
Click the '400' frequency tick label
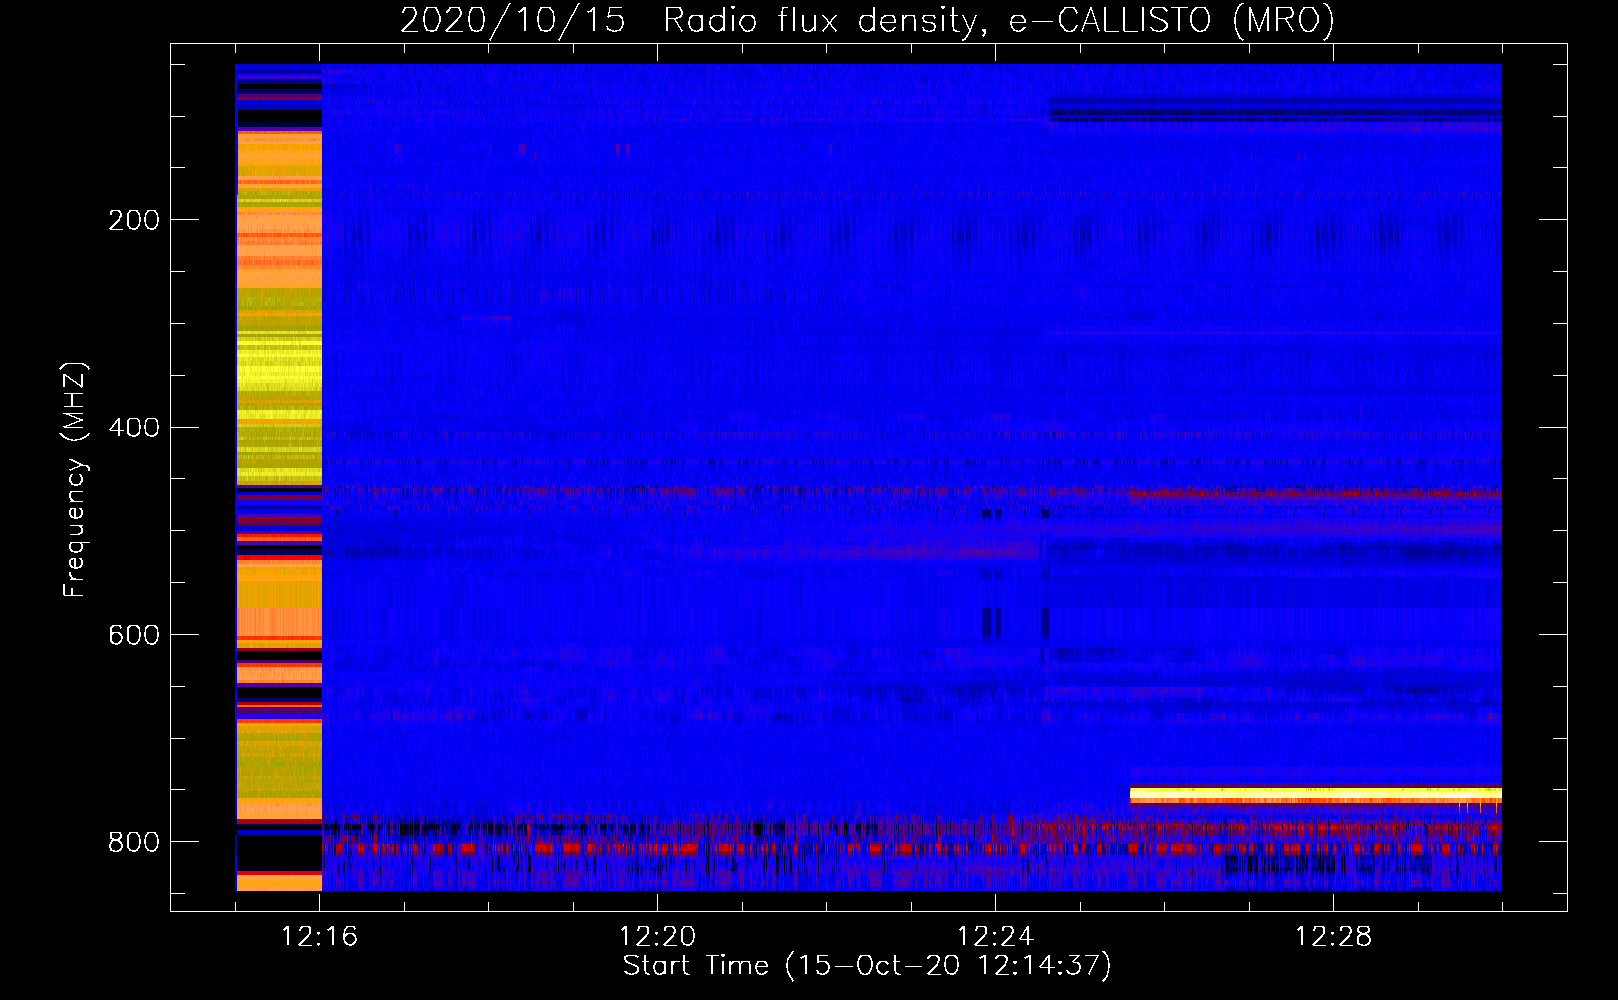pos(134,428)
